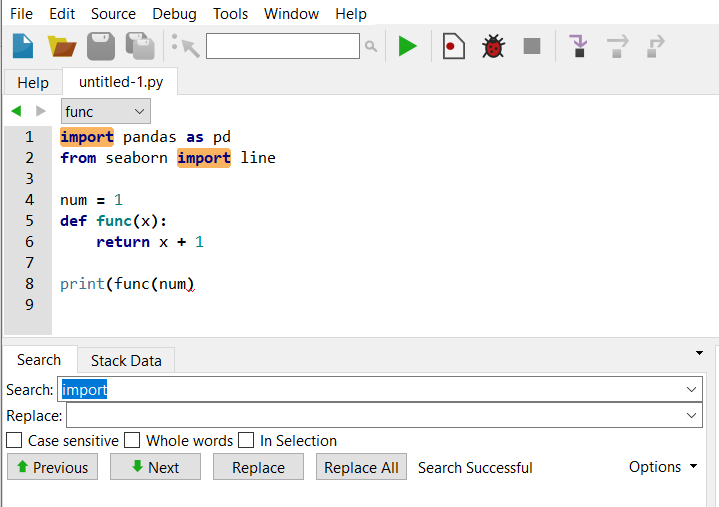Enable the Case sensitive checkbox
The image size is (719, 507).
(14, 440)
